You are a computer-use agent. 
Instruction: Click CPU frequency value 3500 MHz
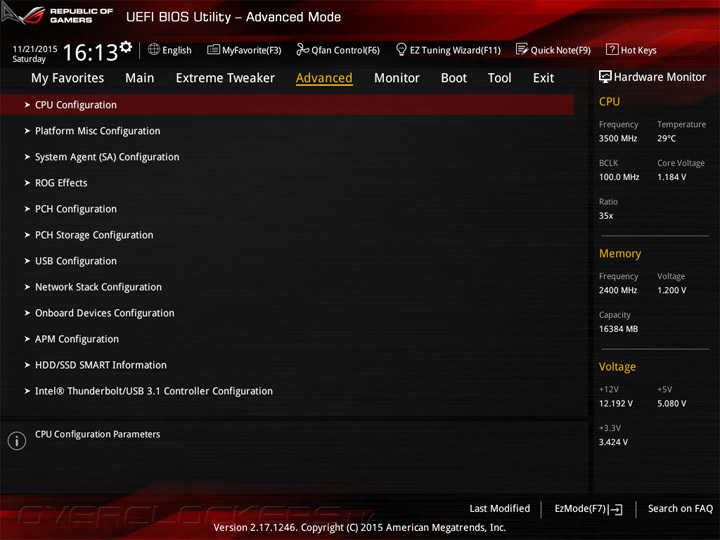pyautogui.click(x=618, y=138)
